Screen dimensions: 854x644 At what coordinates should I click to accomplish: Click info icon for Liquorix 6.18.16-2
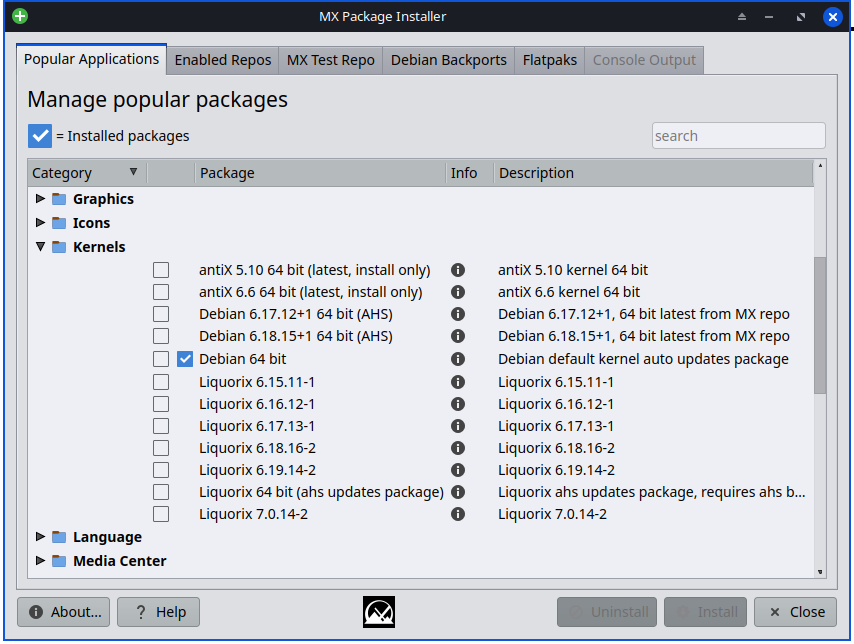[x=458, y=448]
